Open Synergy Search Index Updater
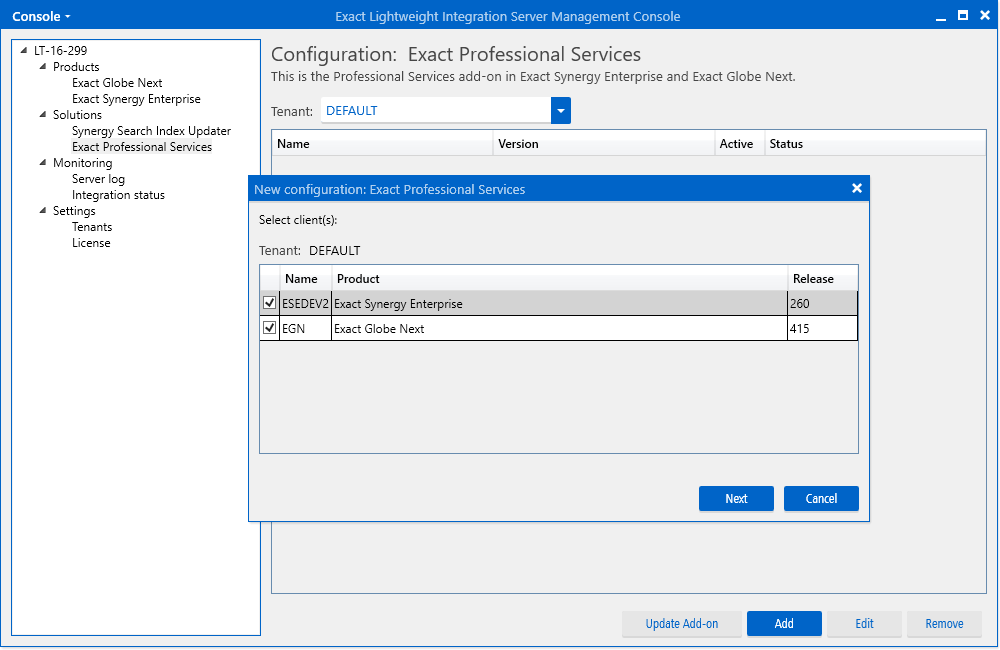 point(151,131)
